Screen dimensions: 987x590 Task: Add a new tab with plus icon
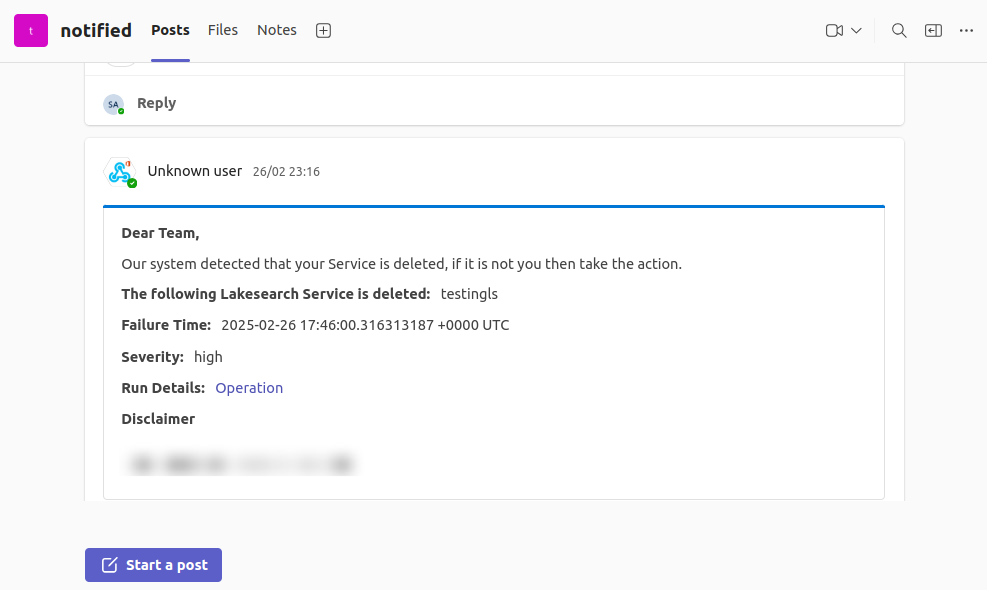323,31
